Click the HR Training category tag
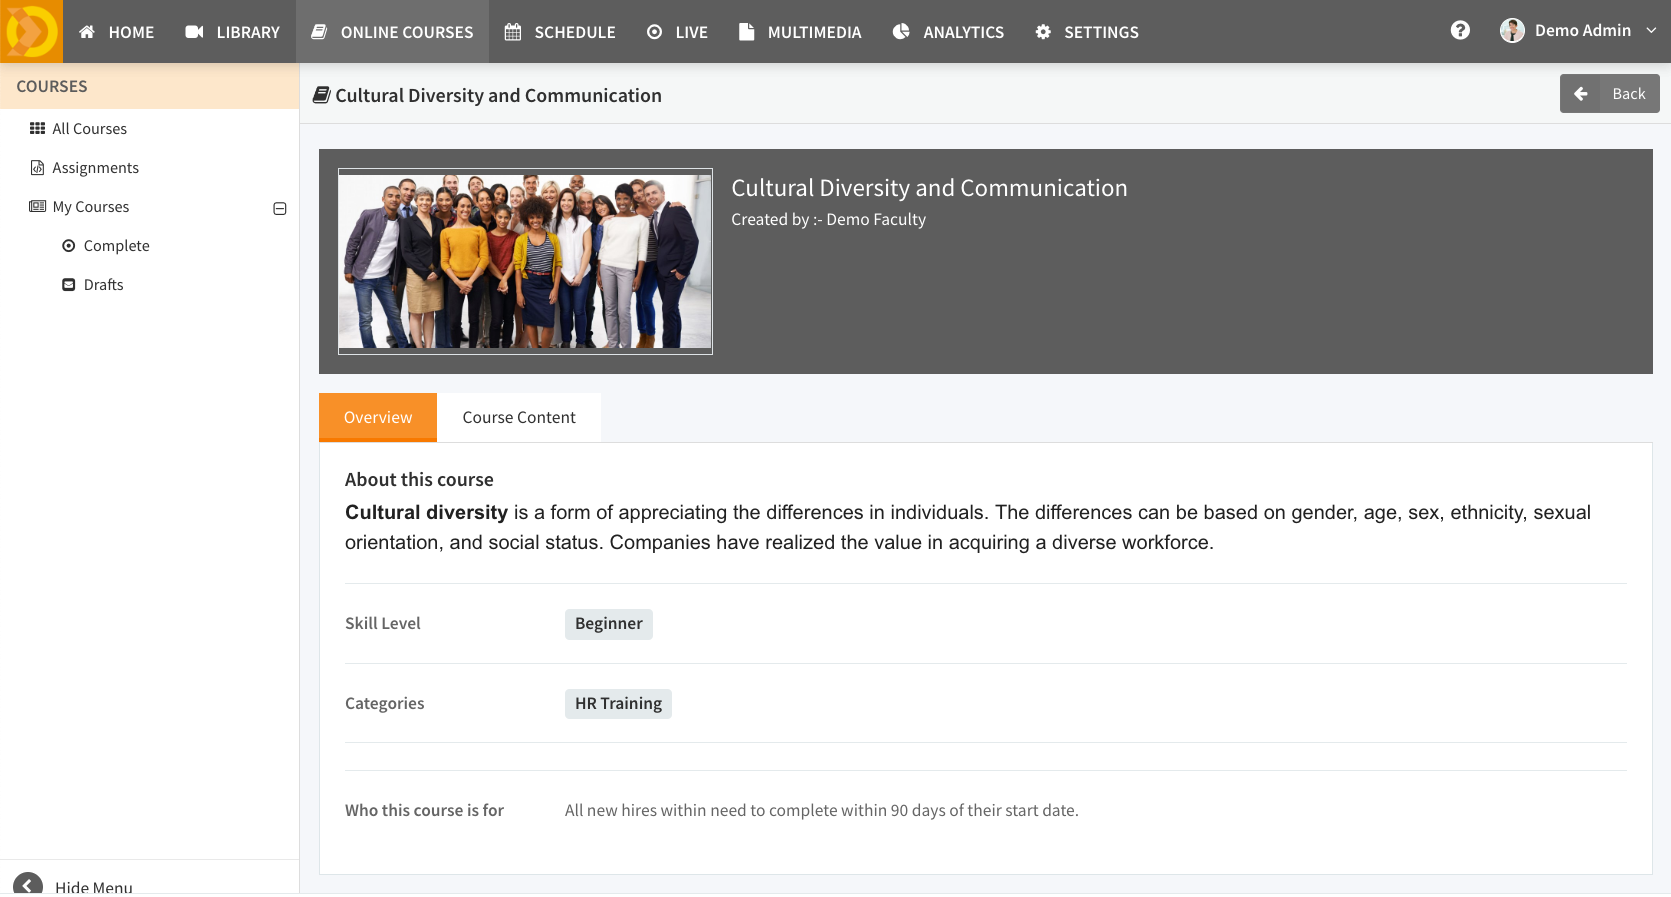Image resolution: width=1671 pixels, height=897 pixels. 617,704
